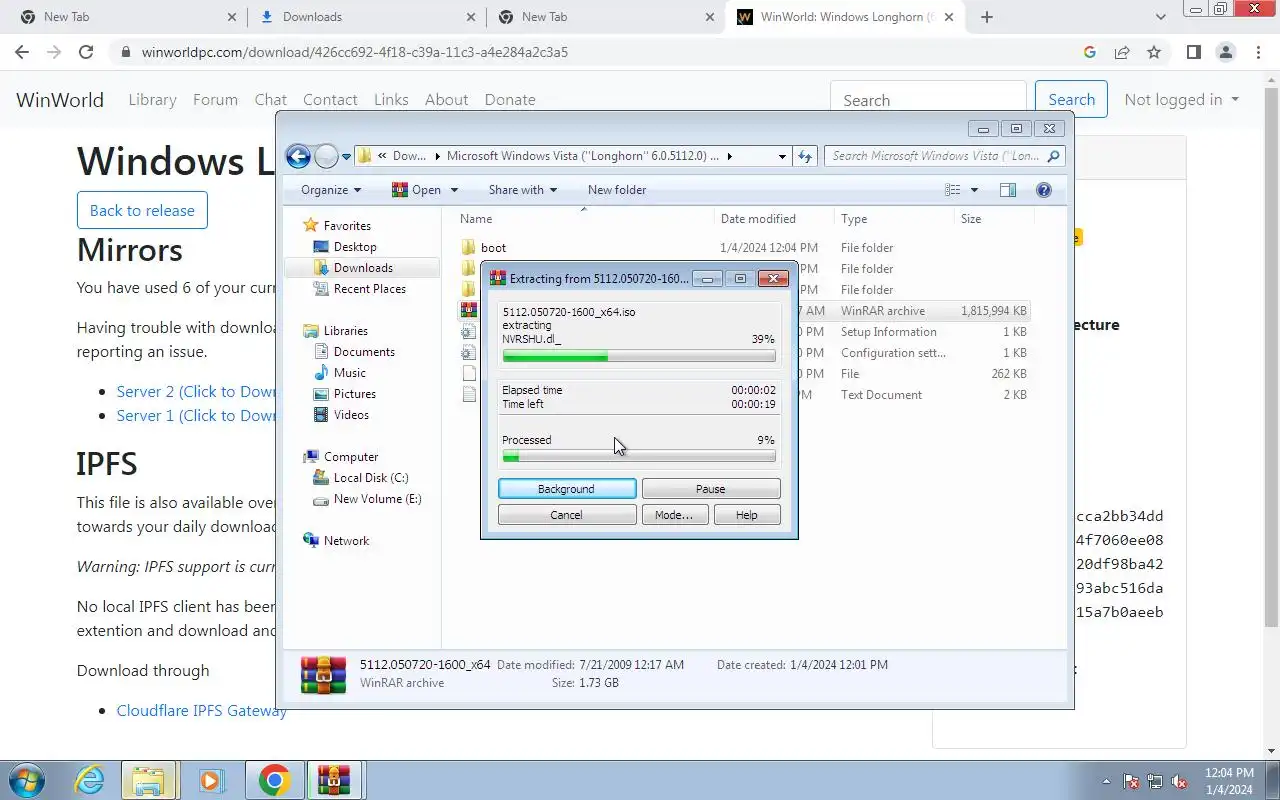
Task: Click Windows Media Player taskbar icon
Action: pyautogui.click(x=210, y=780)
